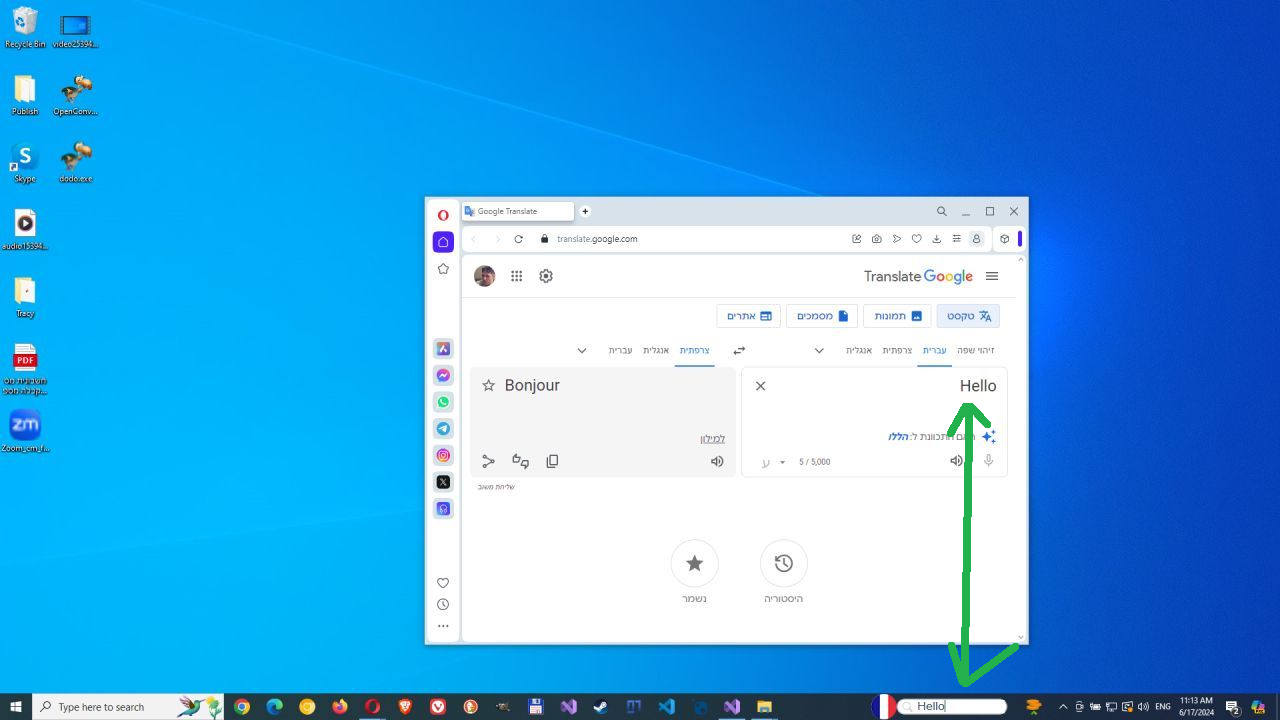Open Google Translate settings gear
This screenshot has height=720, width=1280.
click(x=546, y=276)
